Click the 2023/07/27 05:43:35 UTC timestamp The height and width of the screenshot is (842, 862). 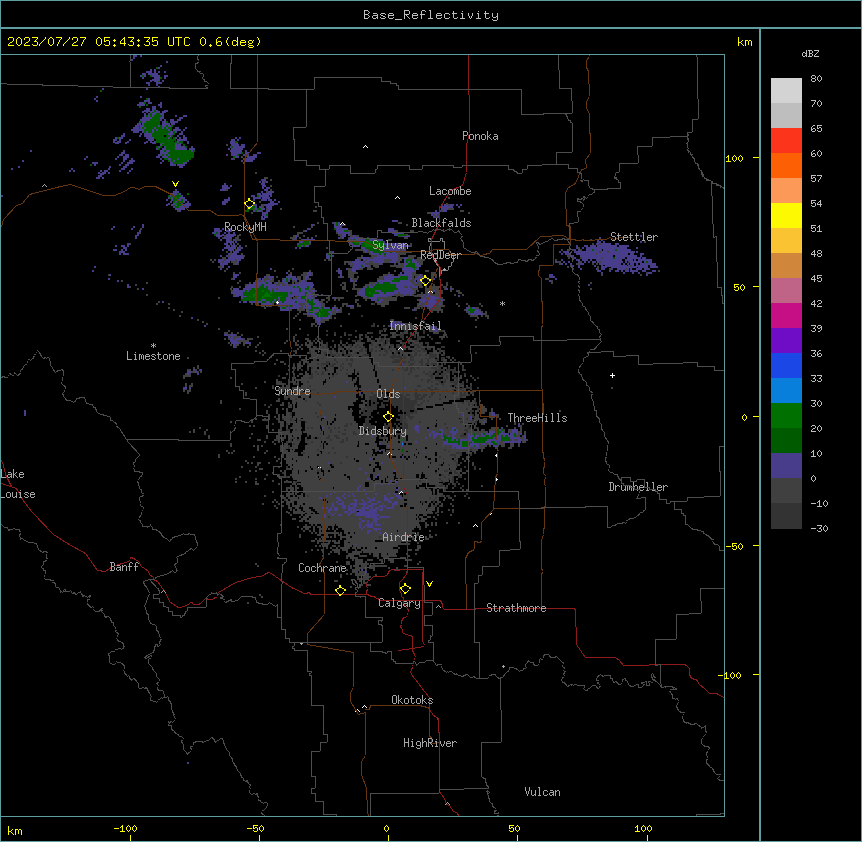(99, 42)
